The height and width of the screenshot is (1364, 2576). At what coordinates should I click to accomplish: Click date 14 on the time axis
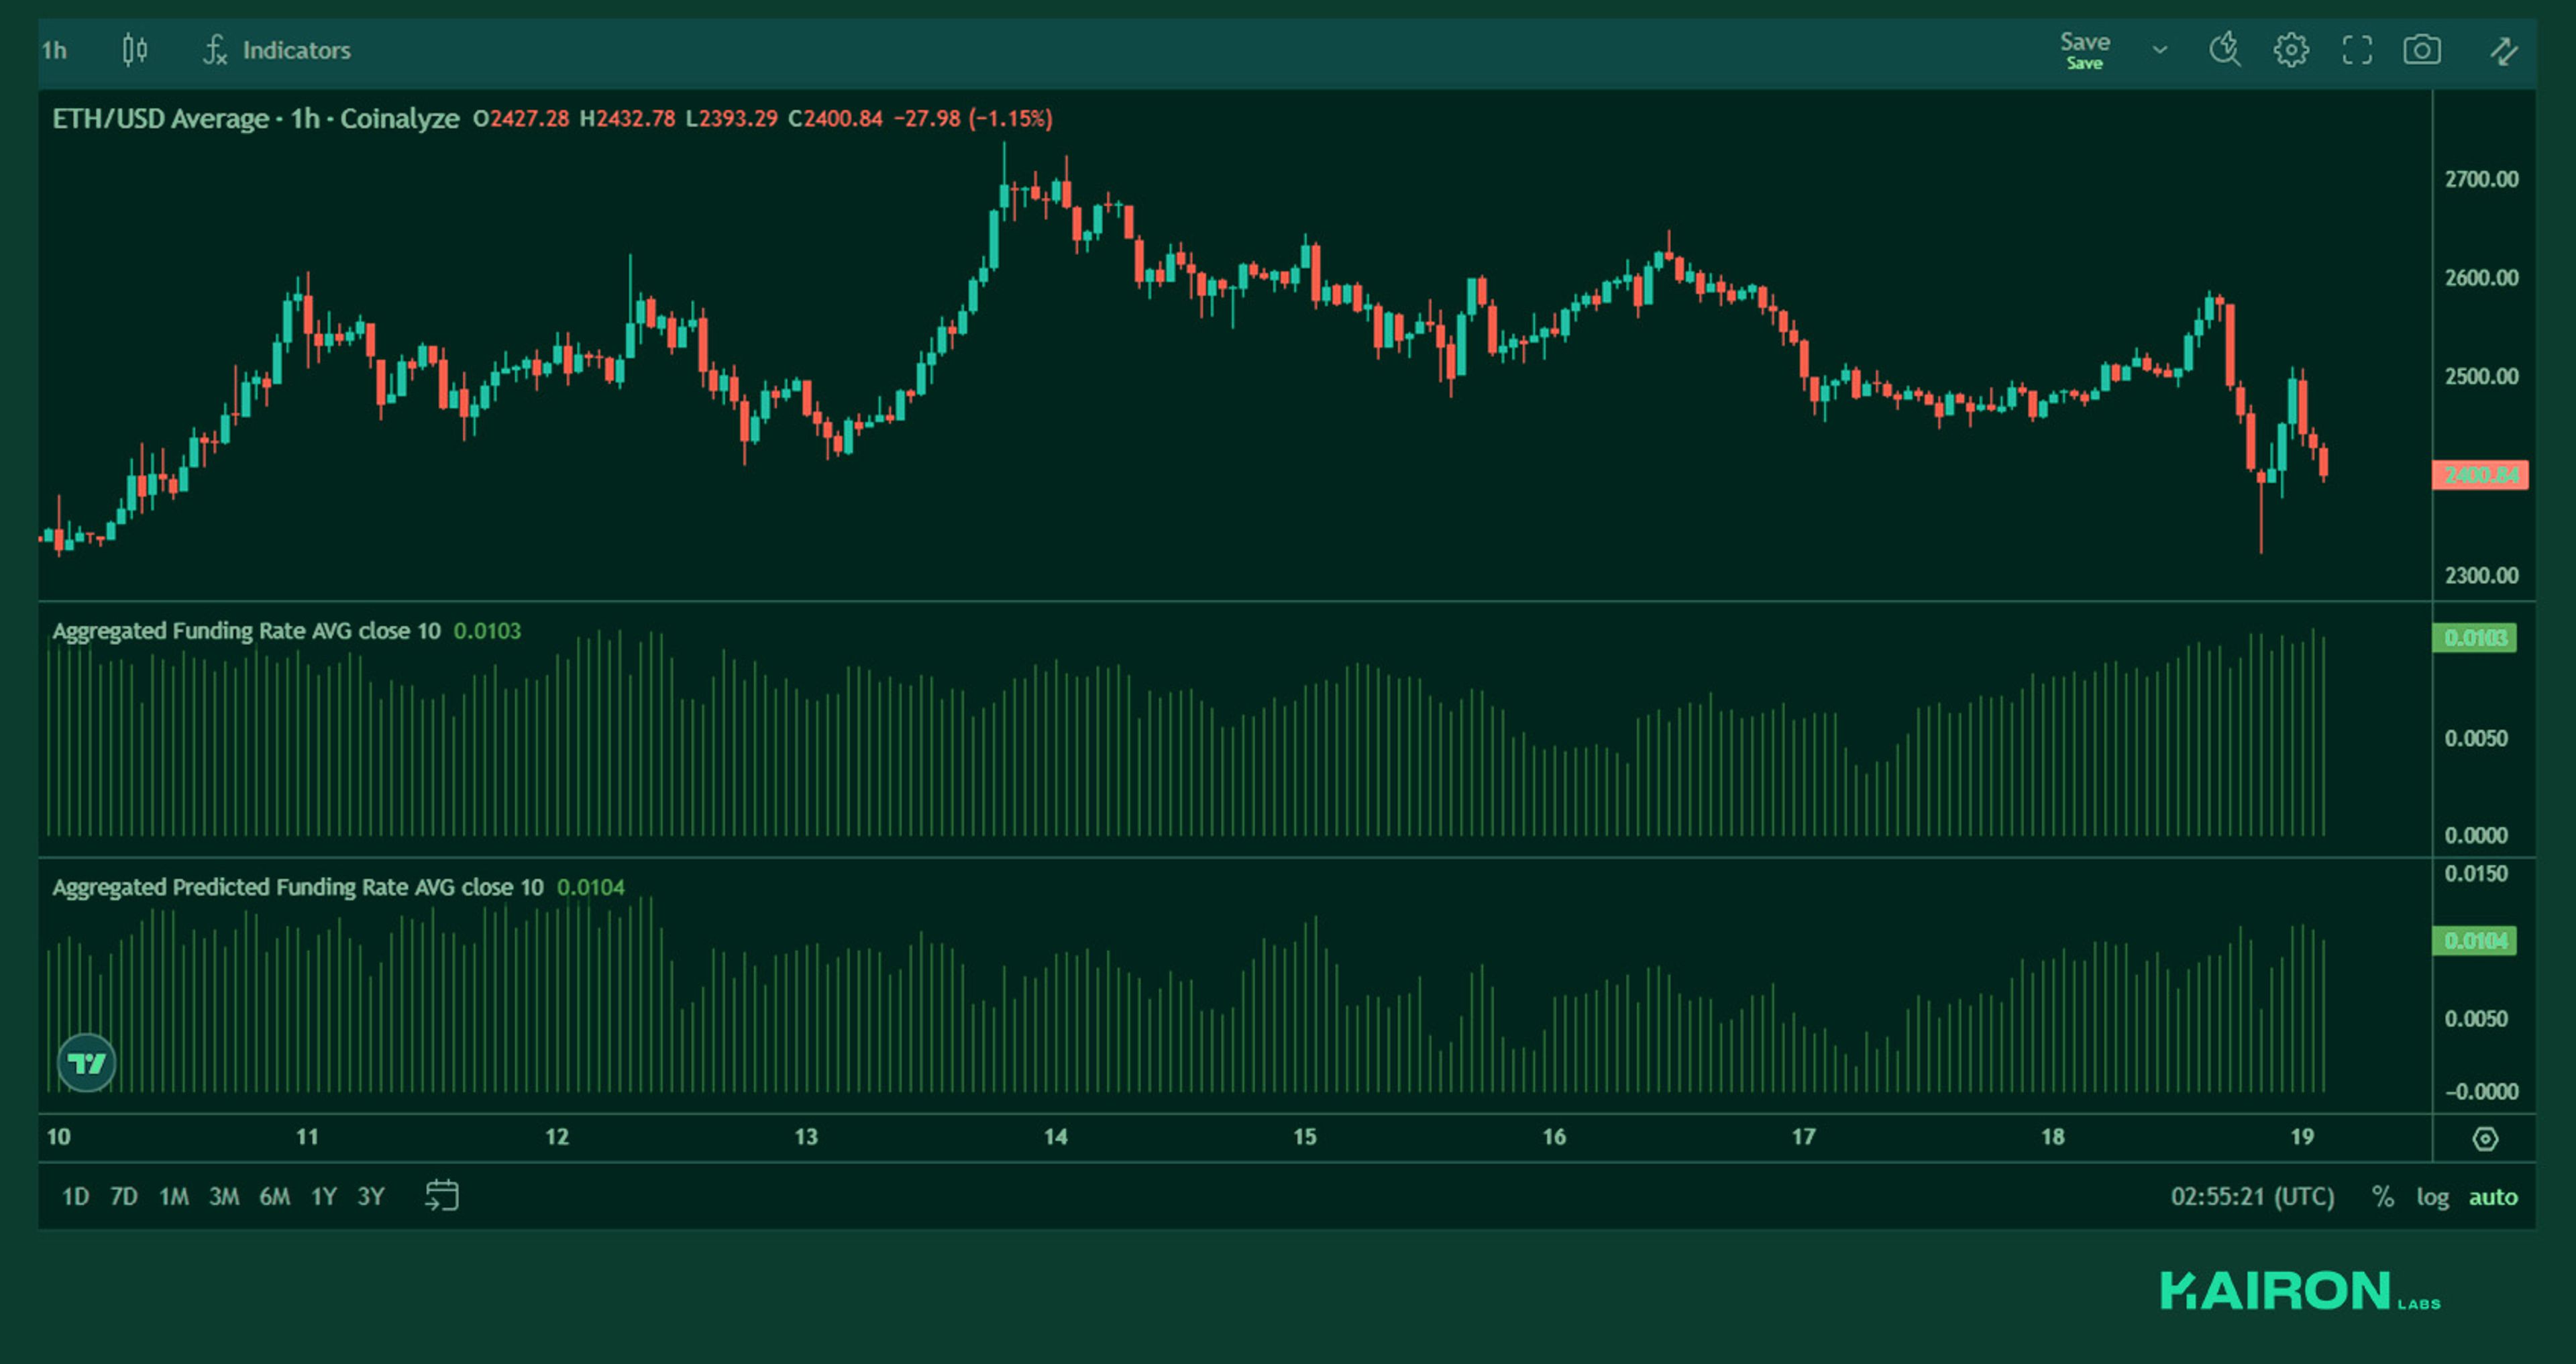pos(1055,1137)
